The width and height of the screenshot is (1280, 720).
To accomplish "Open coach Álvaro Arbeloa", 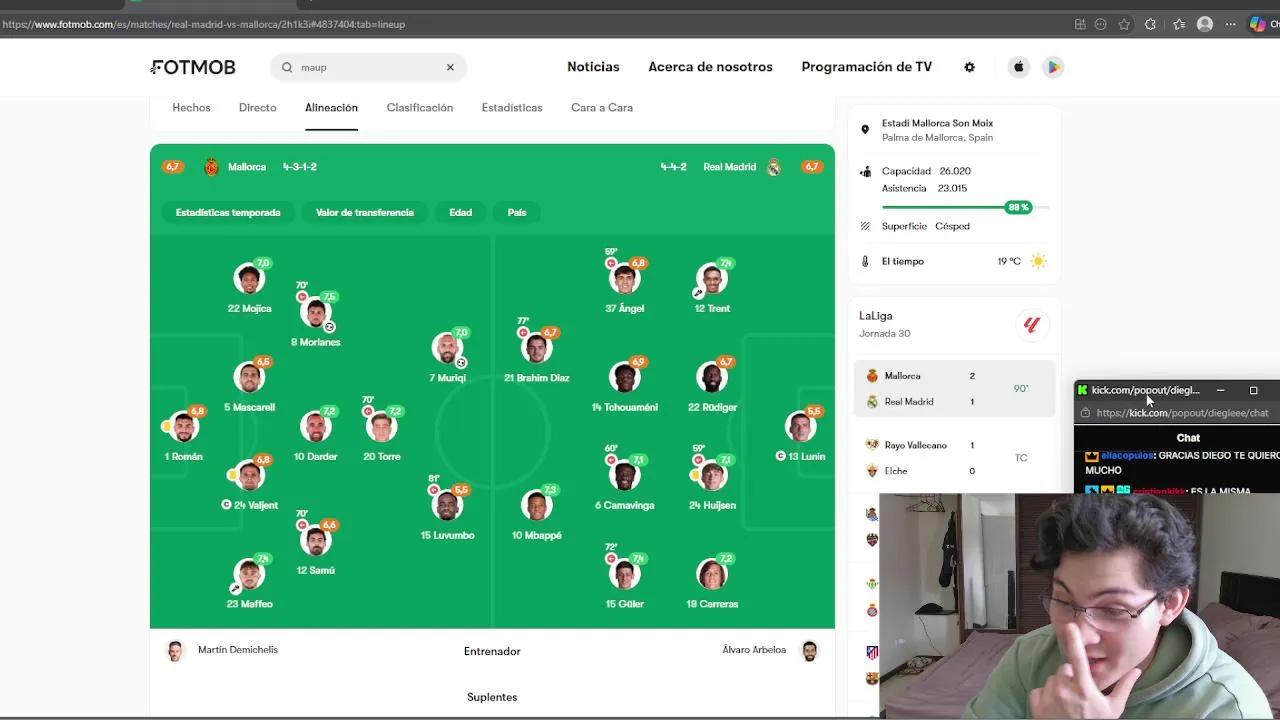I will [x=770, y=651].
